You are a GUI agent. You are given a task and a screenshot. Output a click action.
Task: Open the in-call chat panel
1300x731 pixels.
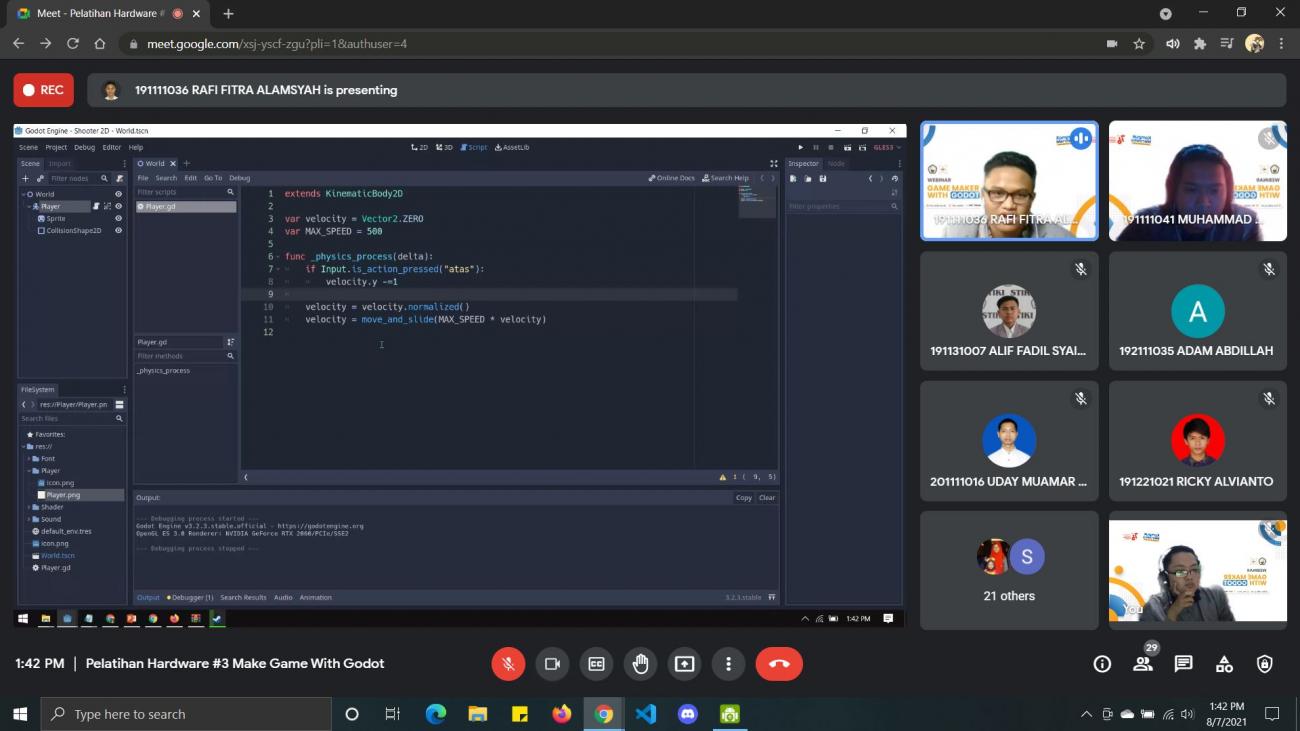1184,664
